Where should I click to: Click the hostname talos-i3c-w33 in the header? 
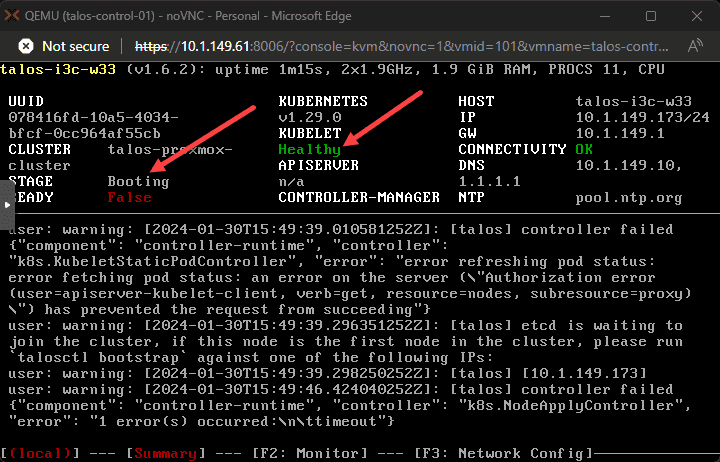(58, 69)
